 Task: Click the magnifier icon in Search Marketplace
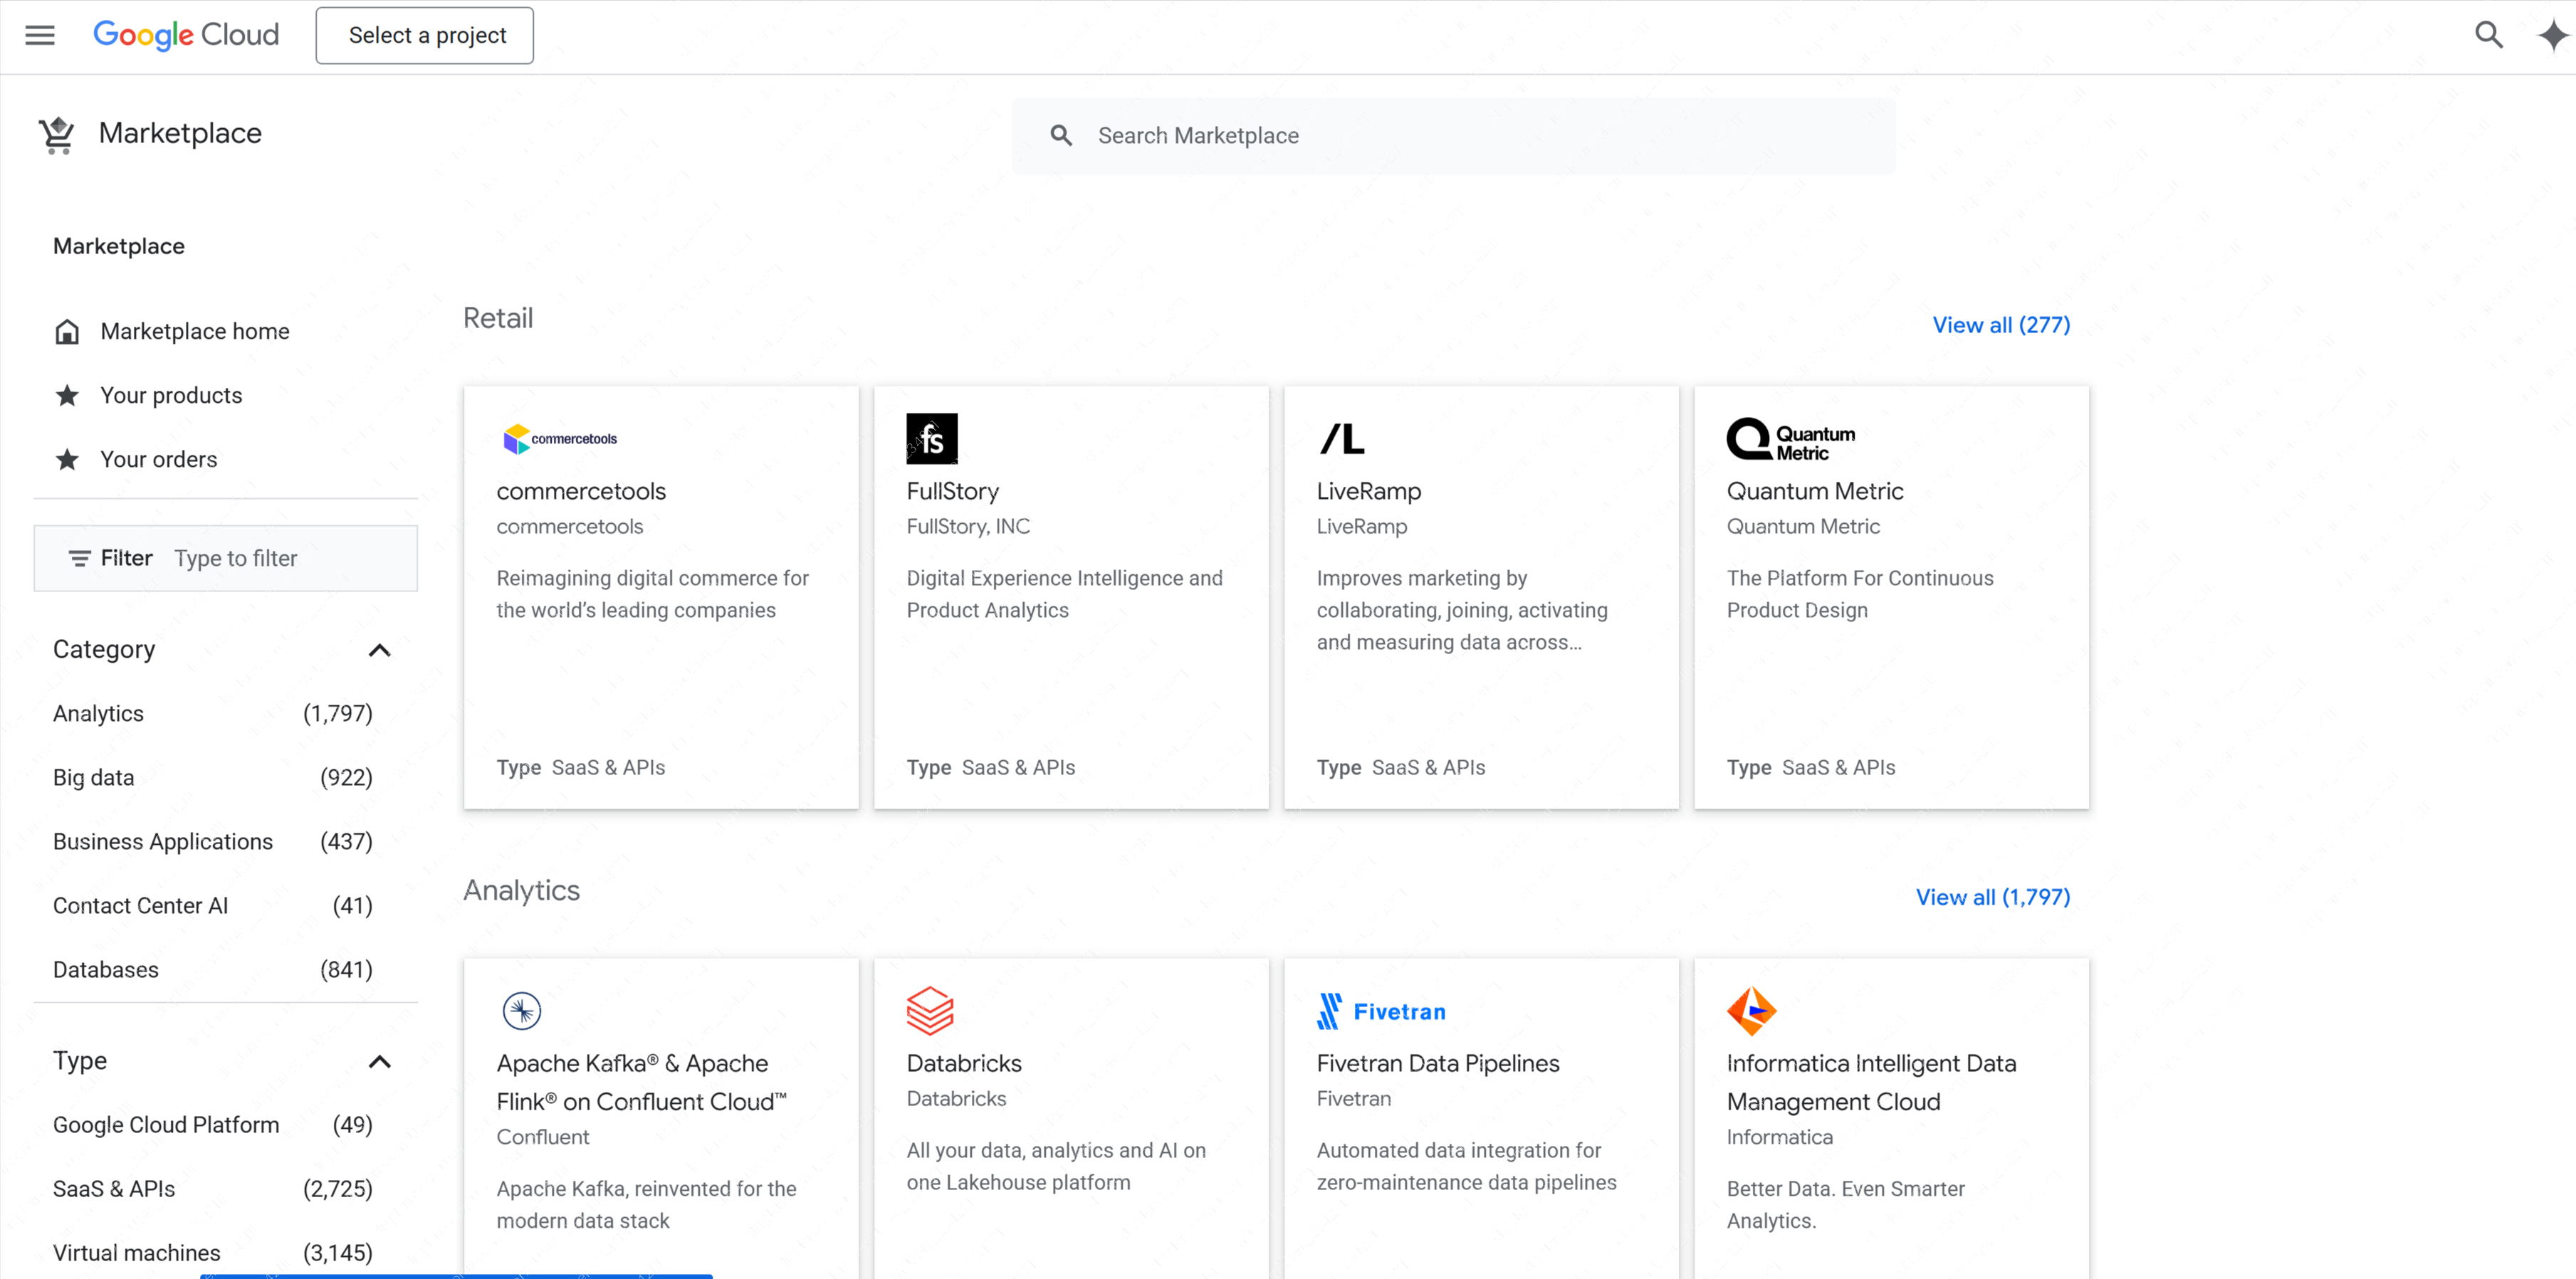pyautogui.click(x=1061, y=135)
